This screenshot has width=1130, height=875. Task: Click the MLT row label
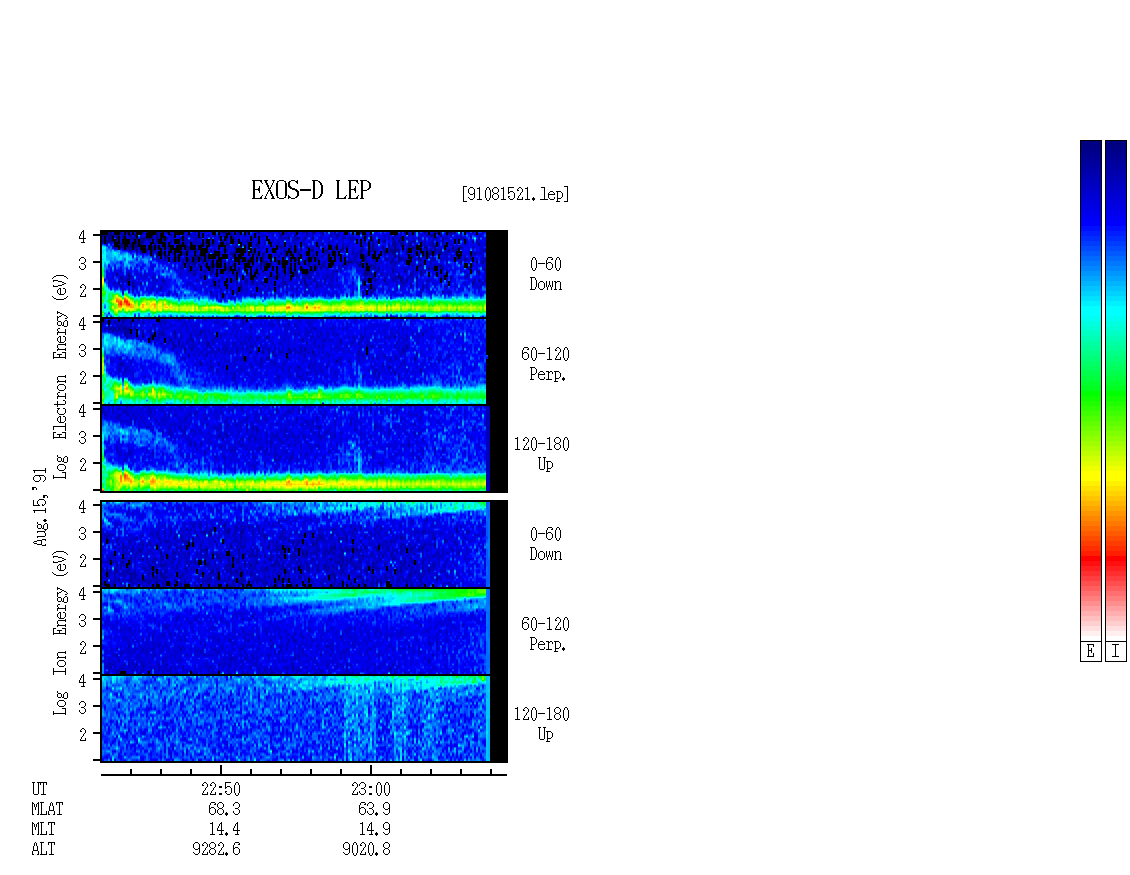pyautogui.click(x=43, y=830)
